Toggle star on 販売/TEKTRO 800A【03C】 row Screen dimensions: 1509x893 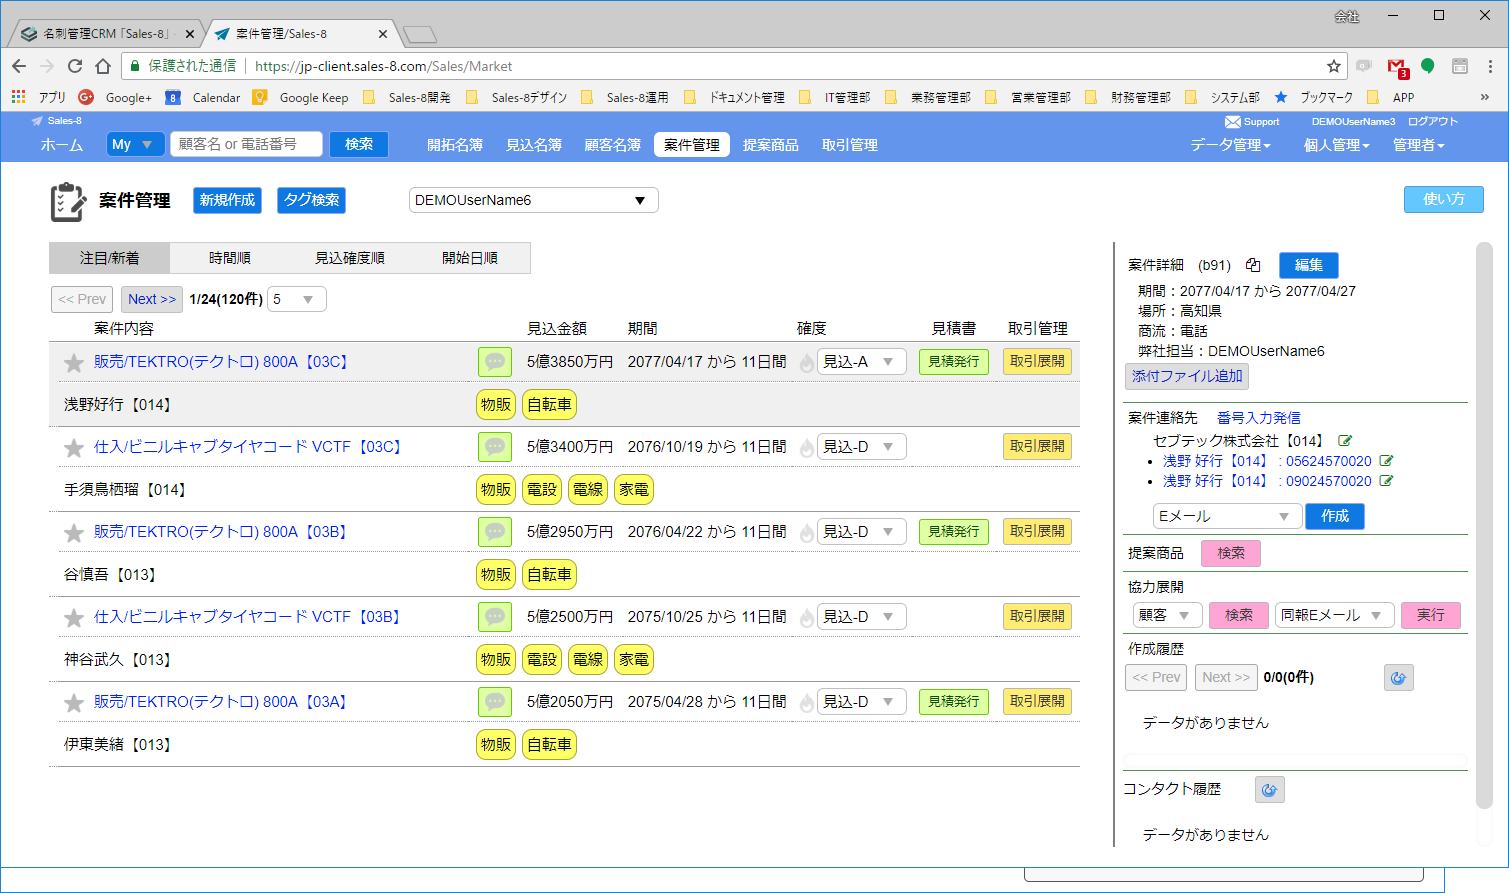pos(74,363)
